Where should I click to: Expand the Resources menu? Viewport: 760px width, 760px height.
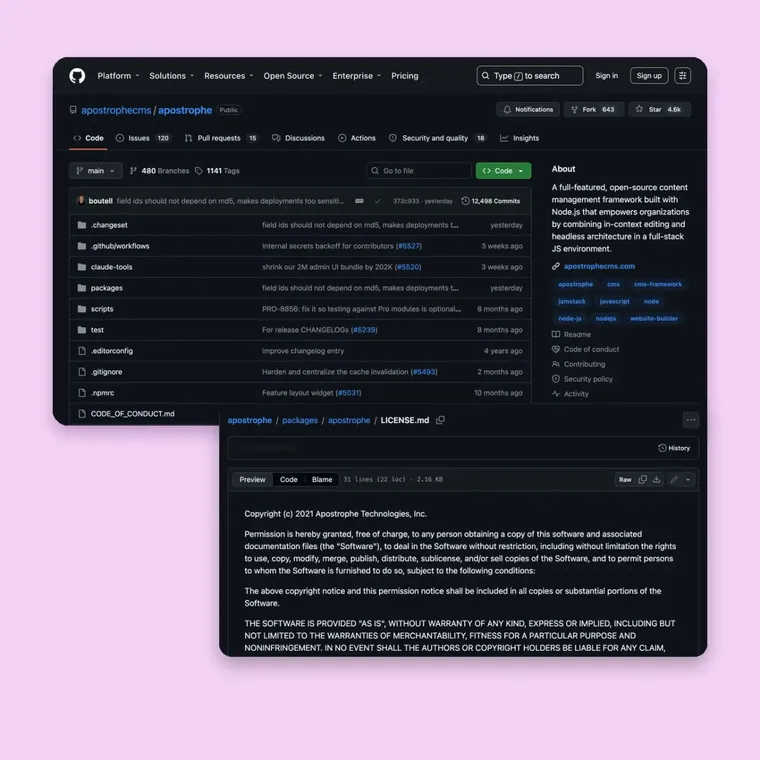229,76
